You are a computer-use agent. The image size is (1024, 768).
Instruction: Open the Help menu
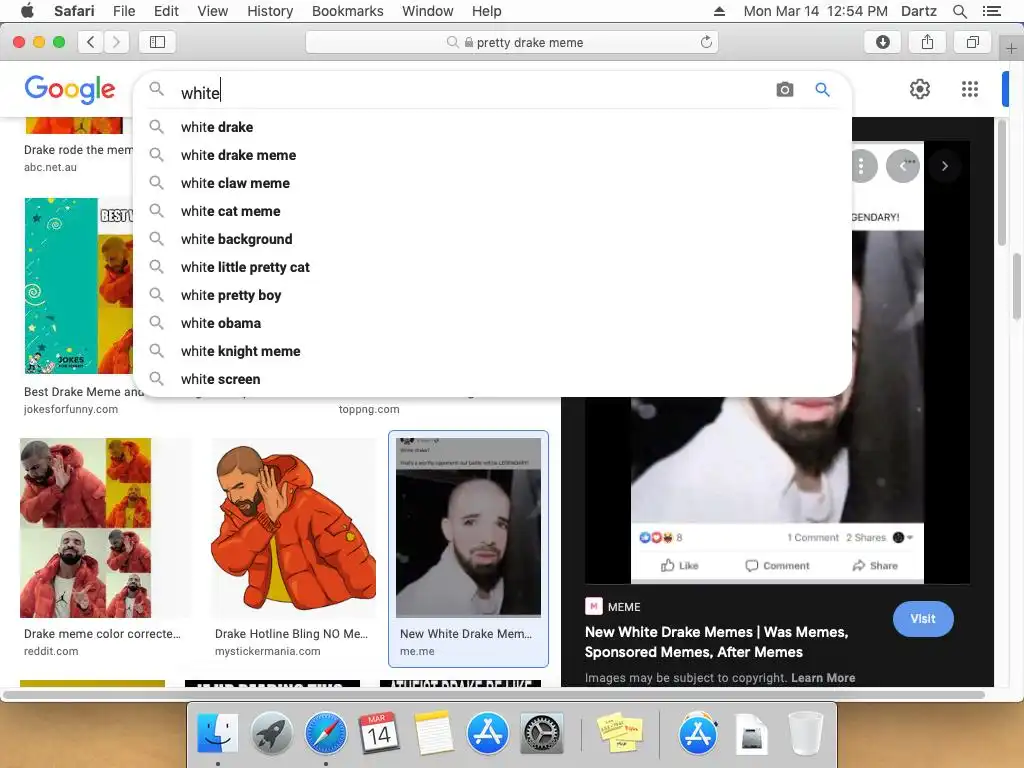click(487, 11)
